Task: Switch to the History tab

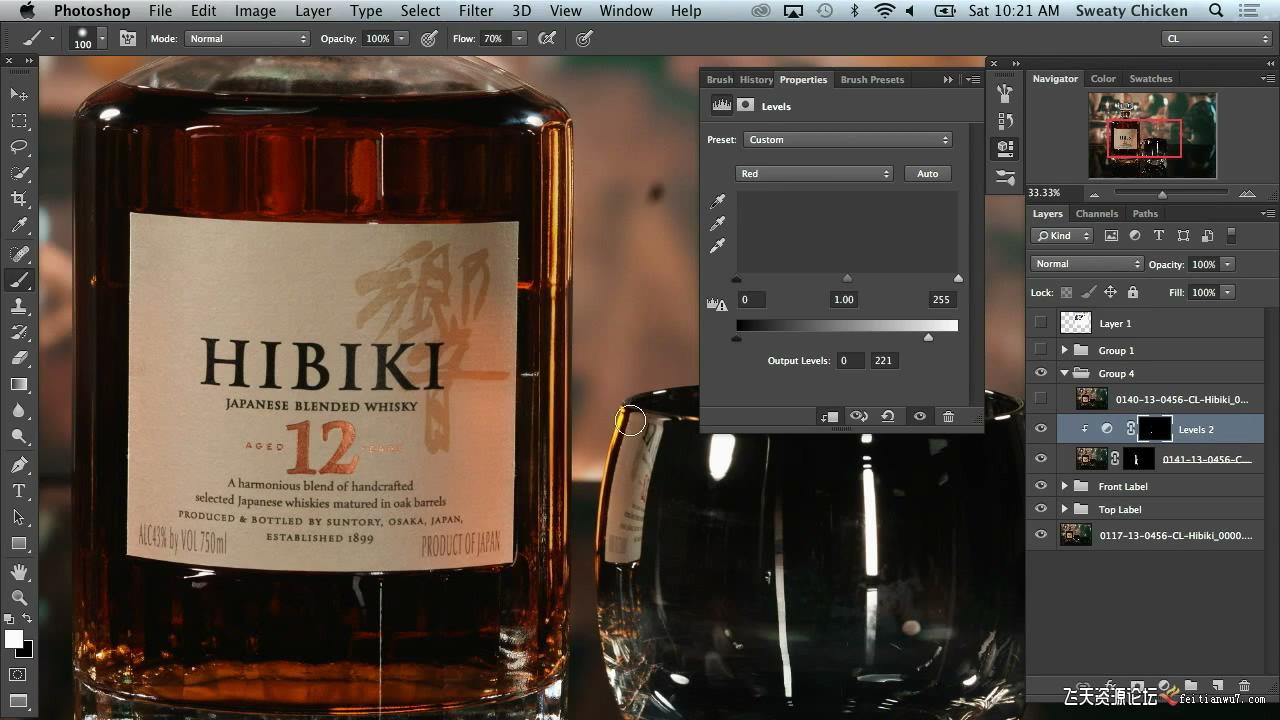Action: coord(756,79)
